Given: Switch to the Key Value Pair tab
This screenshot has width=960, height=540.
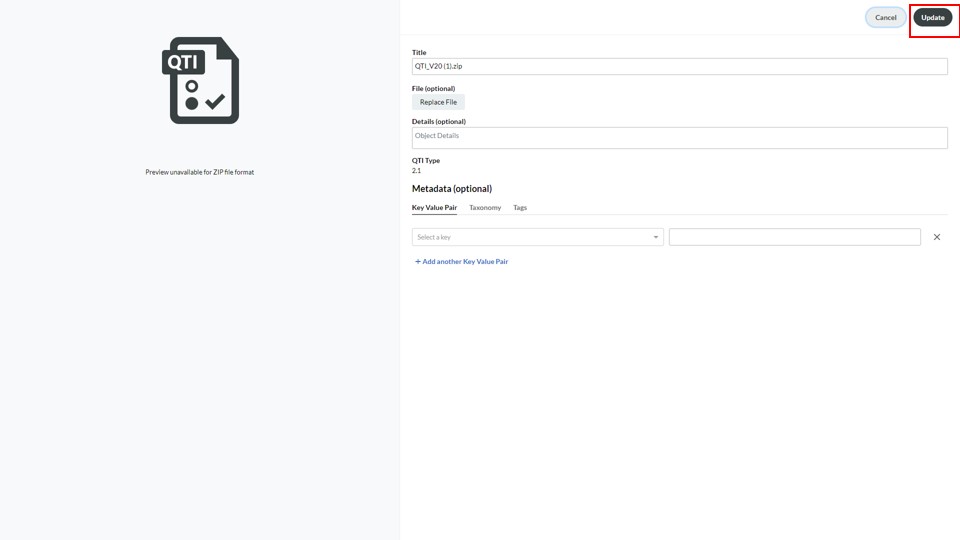Looking at the screenshot, I should pyautogui.click(x=434, y=208).
